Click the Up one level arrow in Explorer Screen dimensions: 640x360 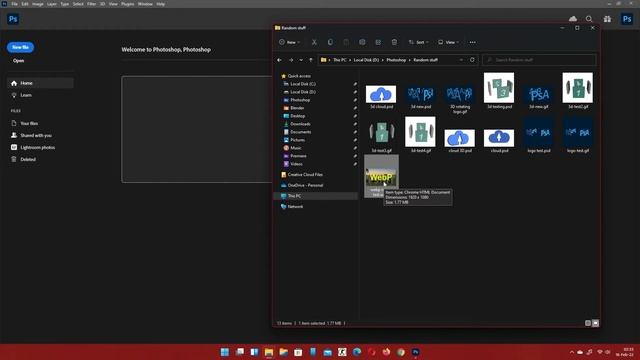tap(311, 60)
